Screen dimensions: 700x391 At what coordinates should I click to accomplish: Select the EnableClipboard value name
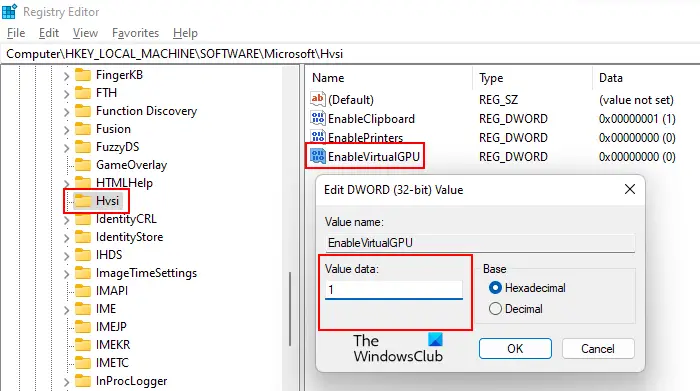(371, 119)
